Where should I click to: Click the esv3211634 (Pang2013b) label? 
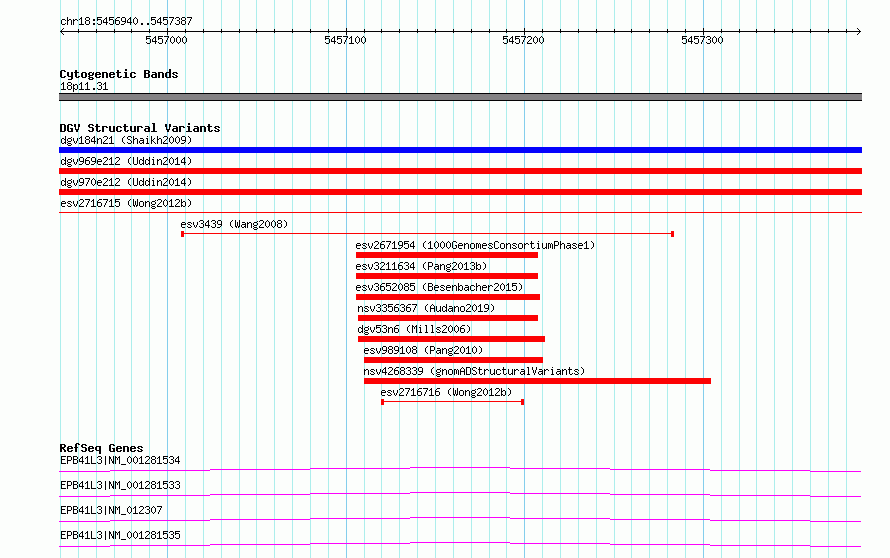tap(421, 266)
